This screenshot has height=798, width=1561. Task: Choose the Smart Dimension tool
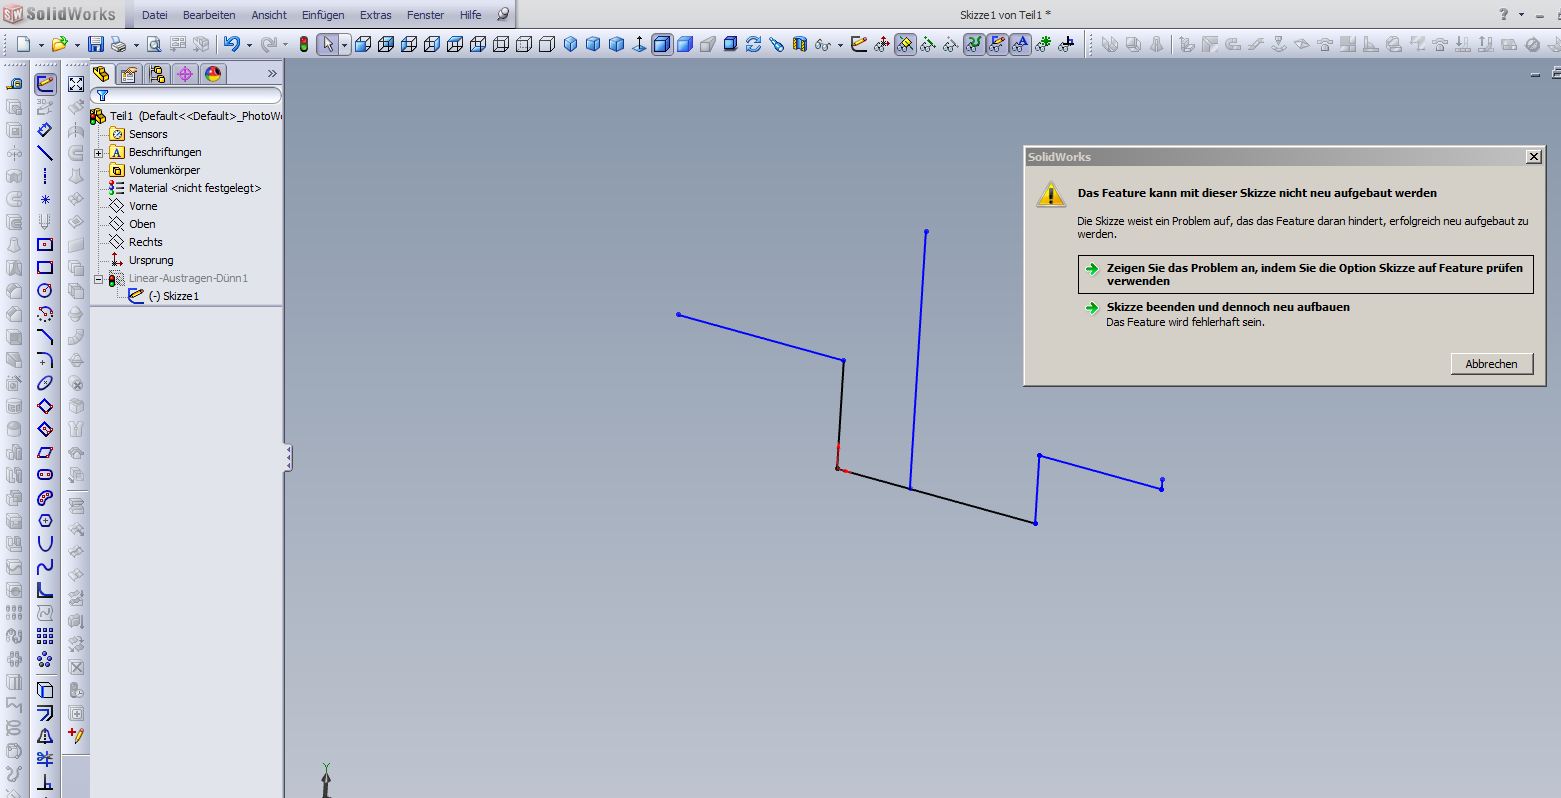pyautogui.click(x=45, y=130)
